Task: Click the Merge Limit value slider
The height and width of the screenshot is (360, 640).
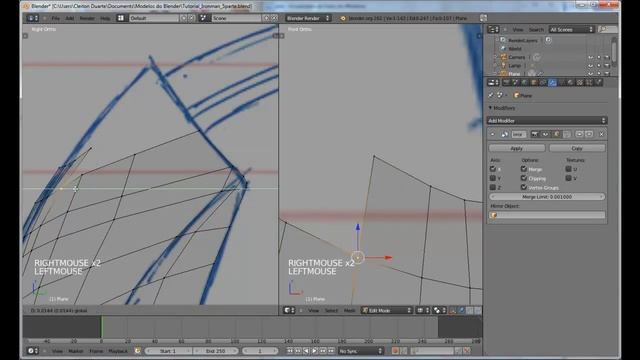Action: [547, 197]
